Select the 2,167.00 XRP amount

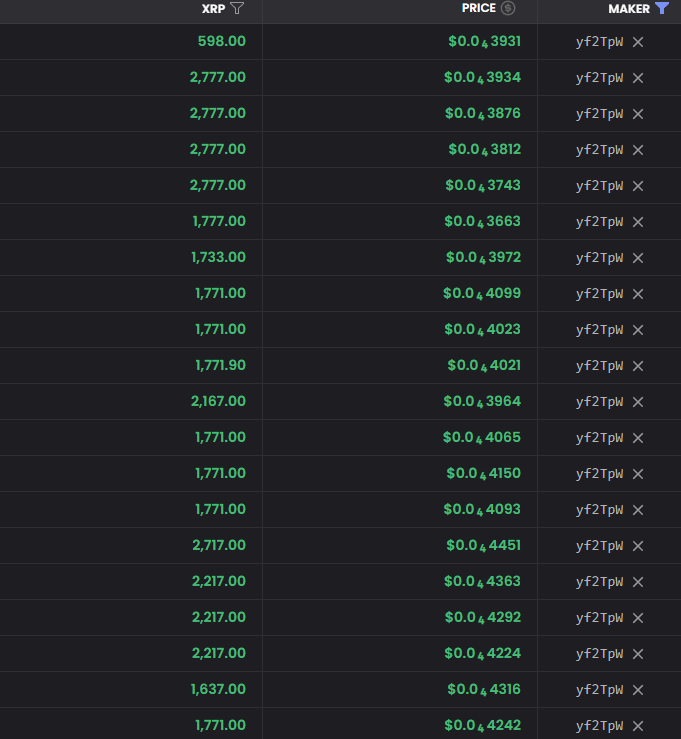click(x=218, y=401)
